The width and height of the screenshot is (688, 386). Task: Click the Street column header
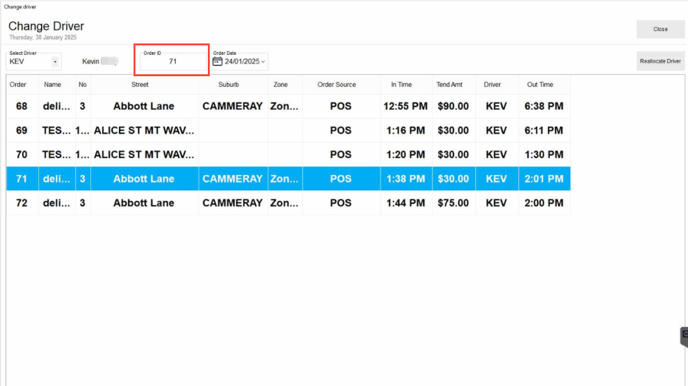(140, 85)
